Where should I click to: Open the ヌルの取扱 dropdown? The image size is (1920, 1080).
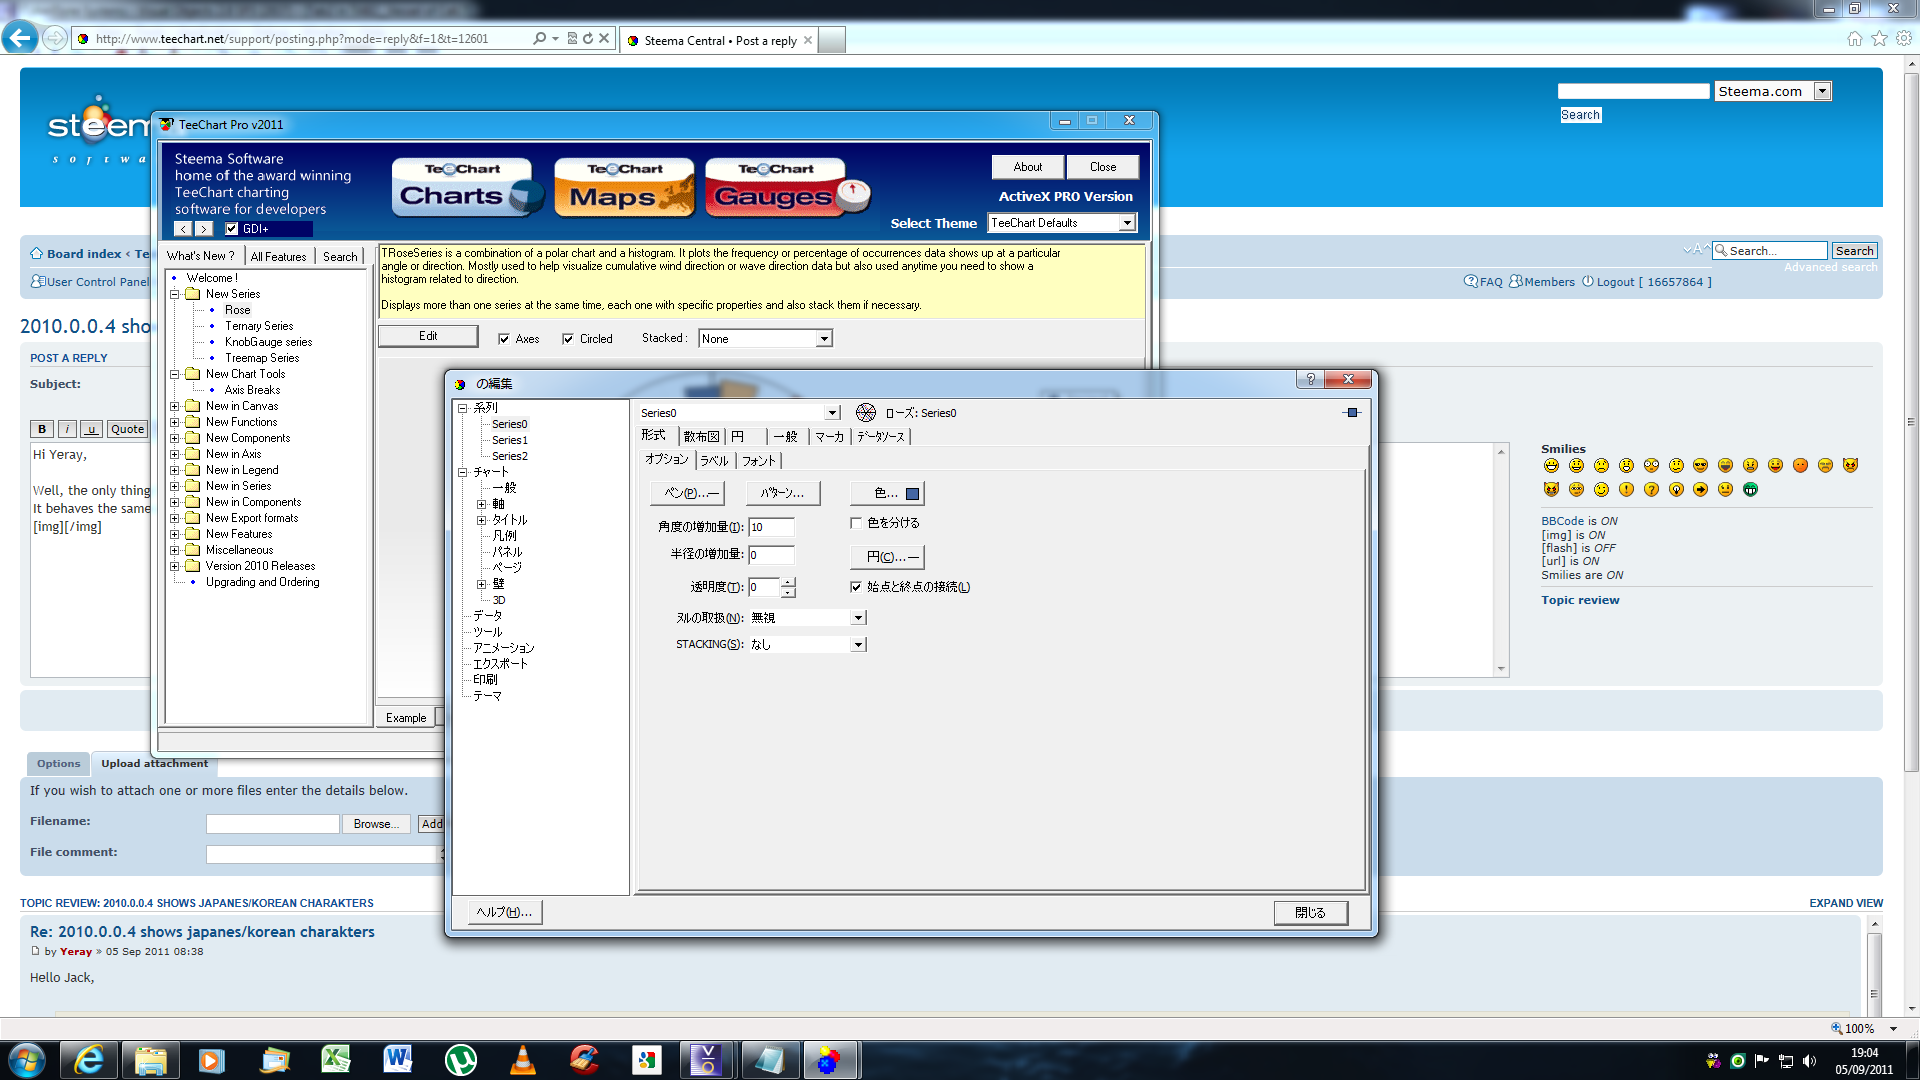[858, 618]
